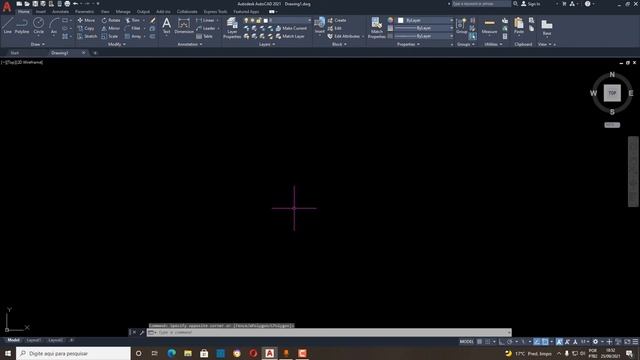Insert a Table annotation

(204, 36)
